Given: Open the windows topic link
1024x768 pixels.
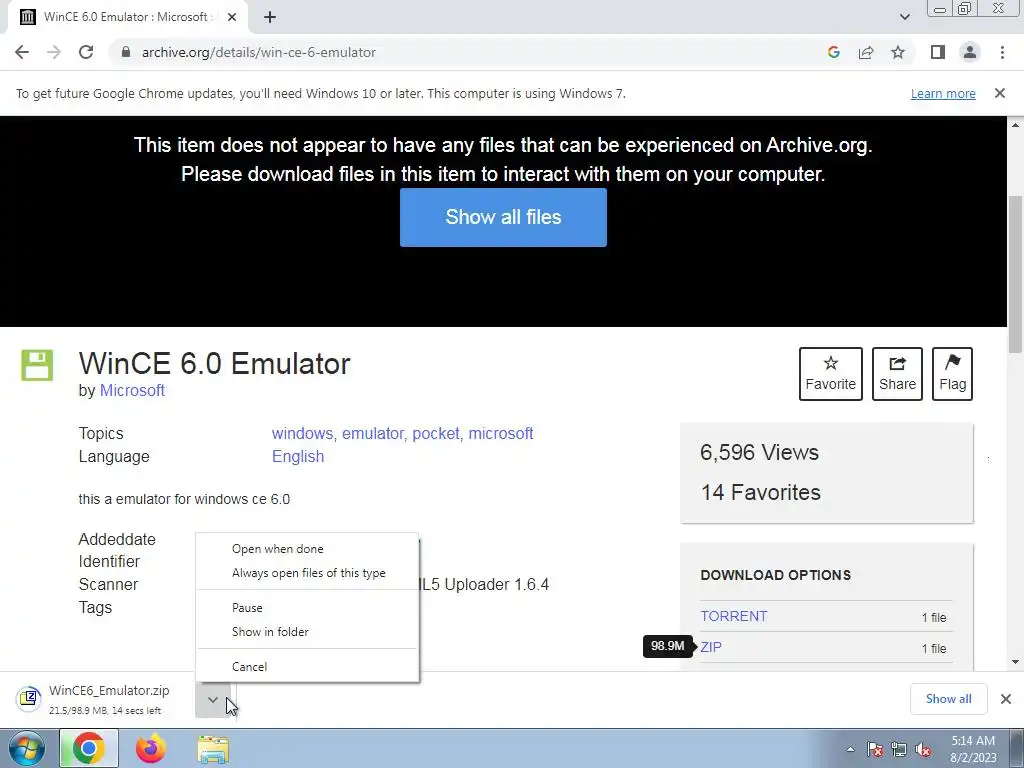Looking at the screenshot, I should 302,434.
